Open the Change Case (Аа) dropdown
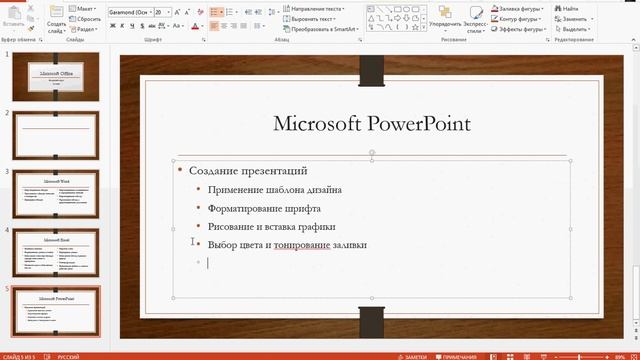 click(x=178, y=26)
